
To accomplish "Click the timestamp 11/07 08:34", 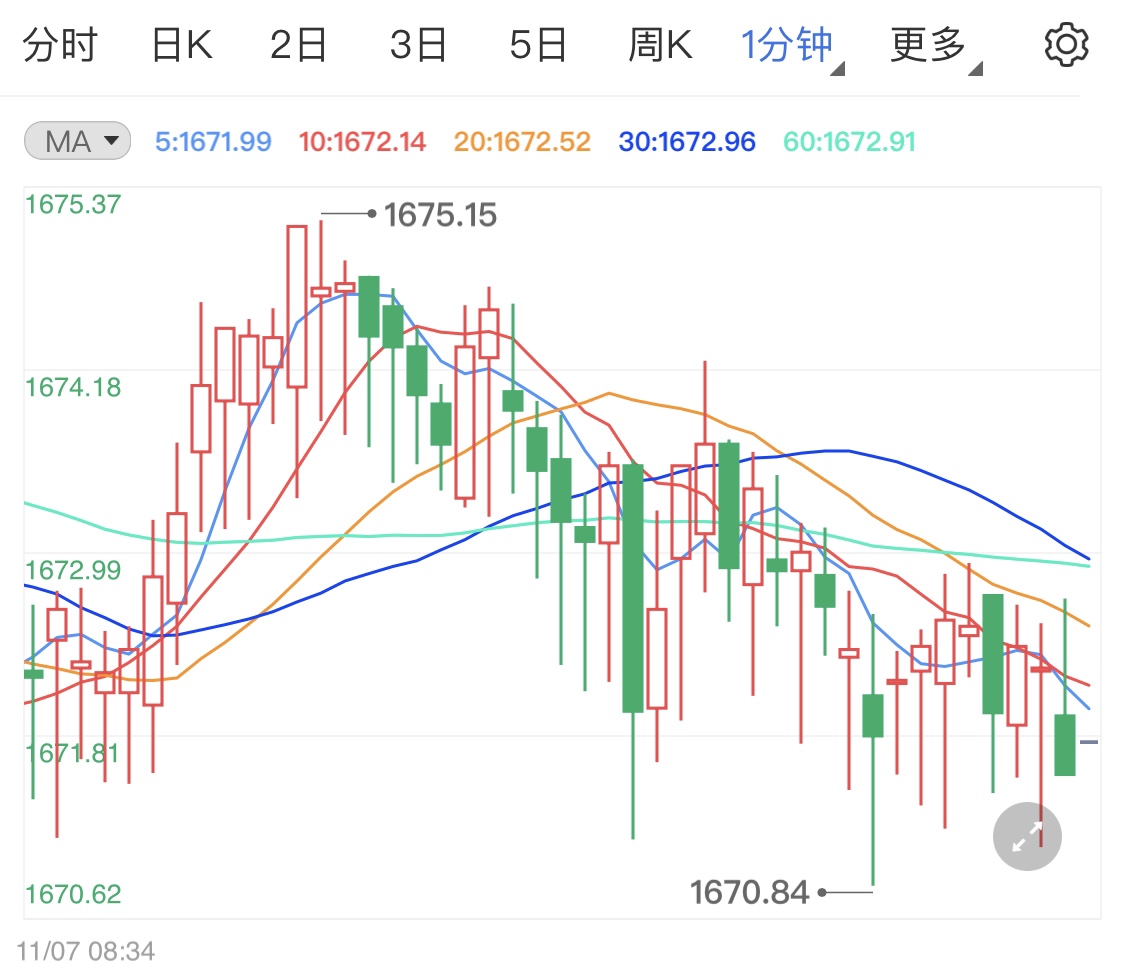I will pyautogui.click(x=85, y=951).
